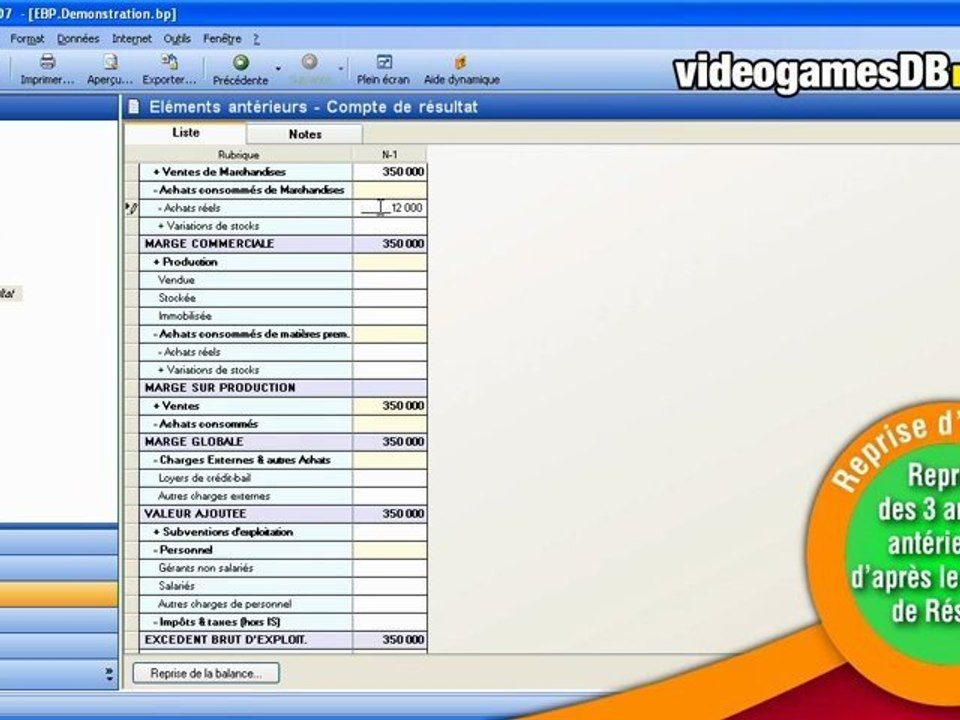Screen dimensions: 960x720
Task: Click the document icon beside Eléments antérieurs title
Action: tap(133, 107)
